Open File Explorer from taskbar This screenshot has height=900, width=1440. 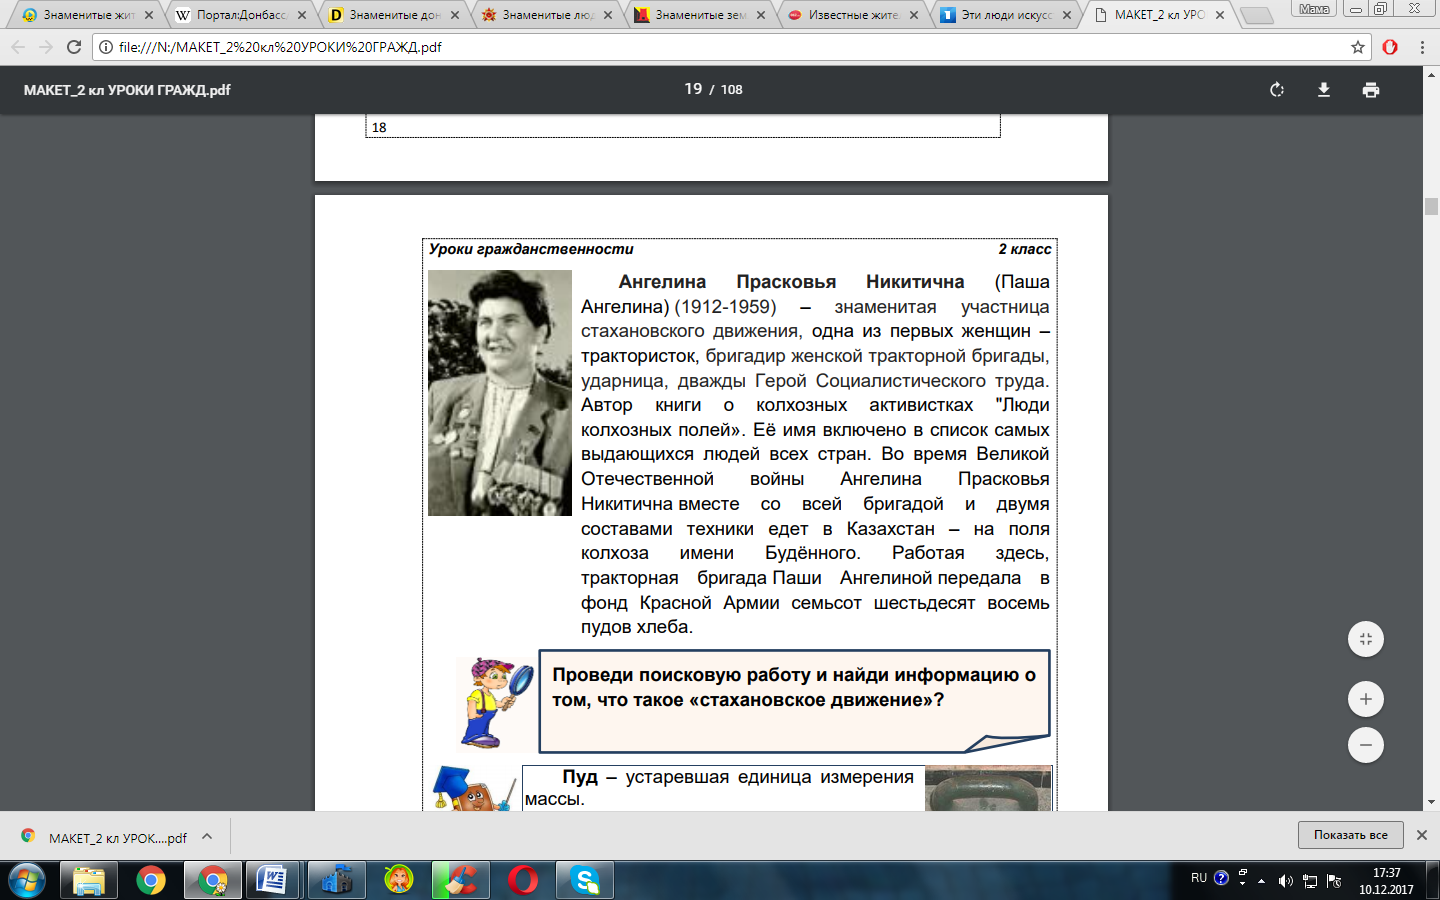pos(89,881)
